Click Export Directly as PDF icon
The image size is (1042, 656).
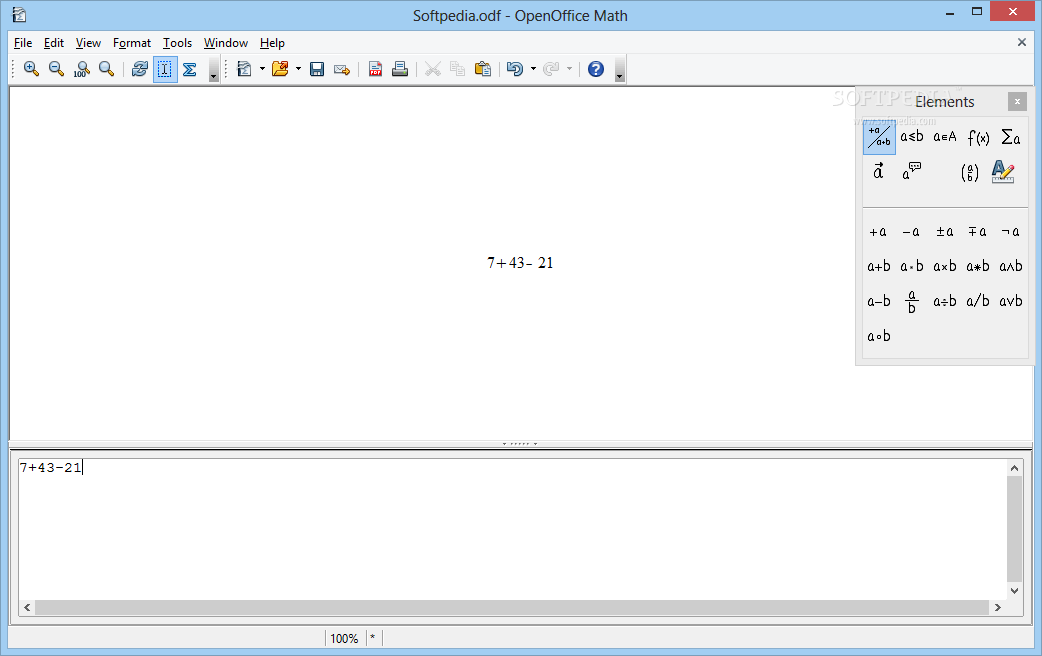click(x=375, y=68)
